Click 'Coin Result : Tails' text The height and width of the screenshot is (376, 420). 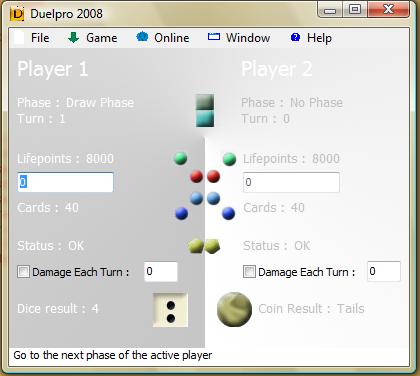311,309
